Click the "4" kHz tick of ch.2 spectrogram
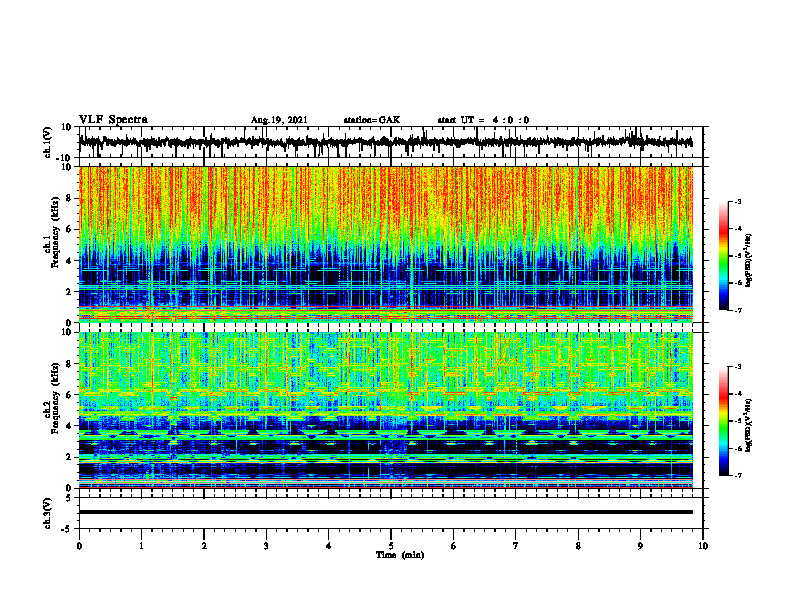Screen dimensions: 792x612 point(69,427)
